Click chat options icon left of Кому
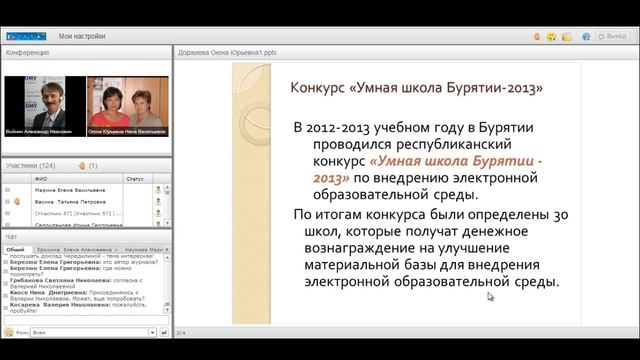Viewport: 640px width, 360px height. [x=9, y=333]
